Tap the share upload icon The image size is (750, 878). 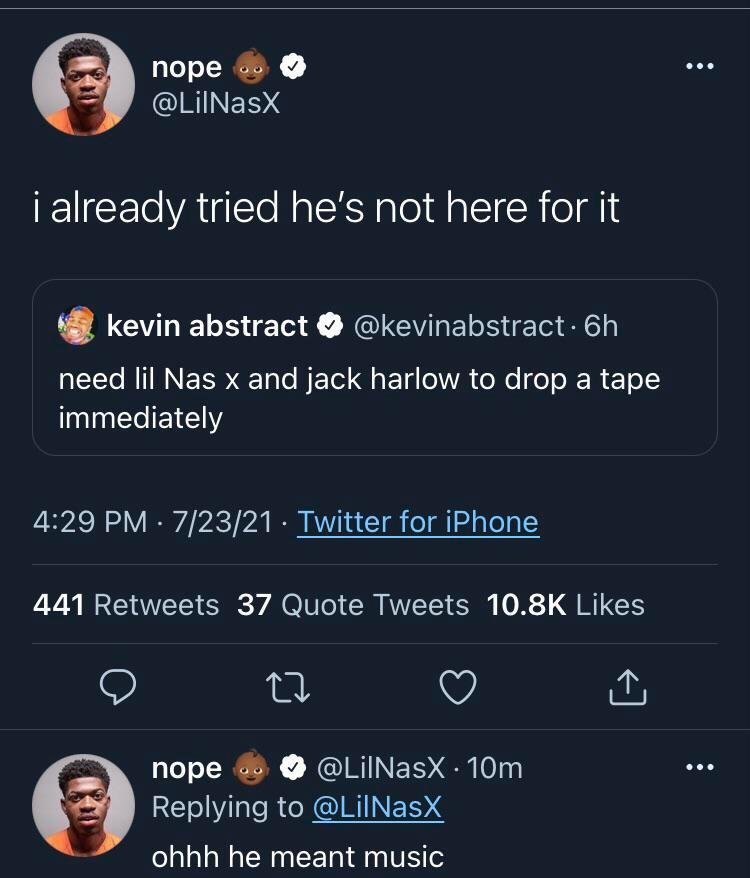628,687
